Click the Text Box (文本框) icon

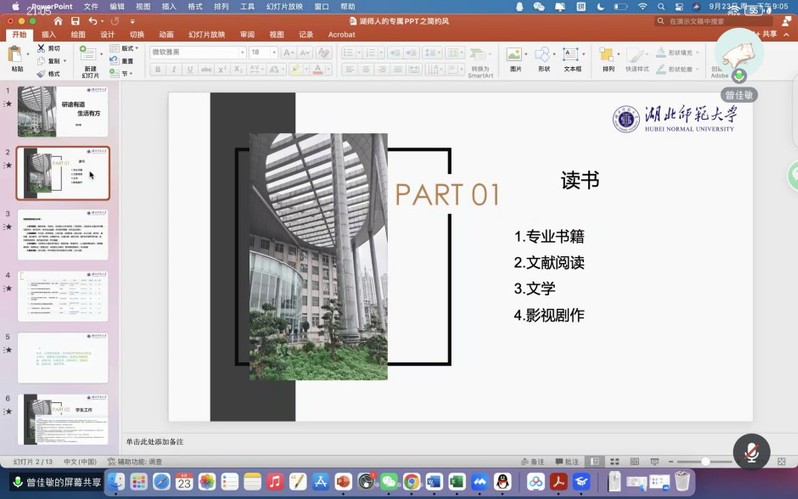pos(572,56)
